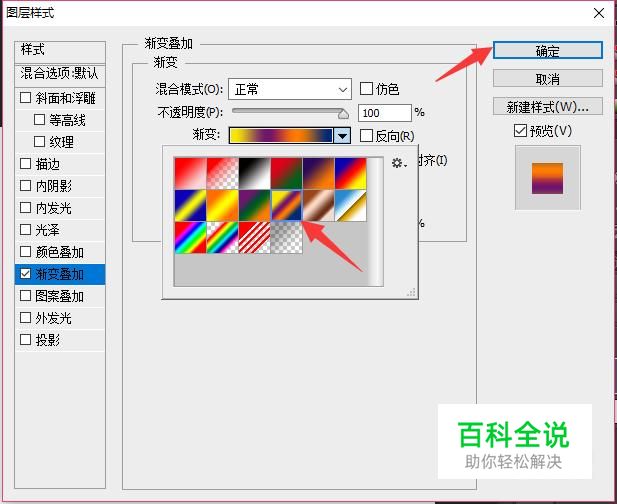Choose the copper gradient swatch
Viewport: 617px width, 504px height.
(x=318, y=205)
